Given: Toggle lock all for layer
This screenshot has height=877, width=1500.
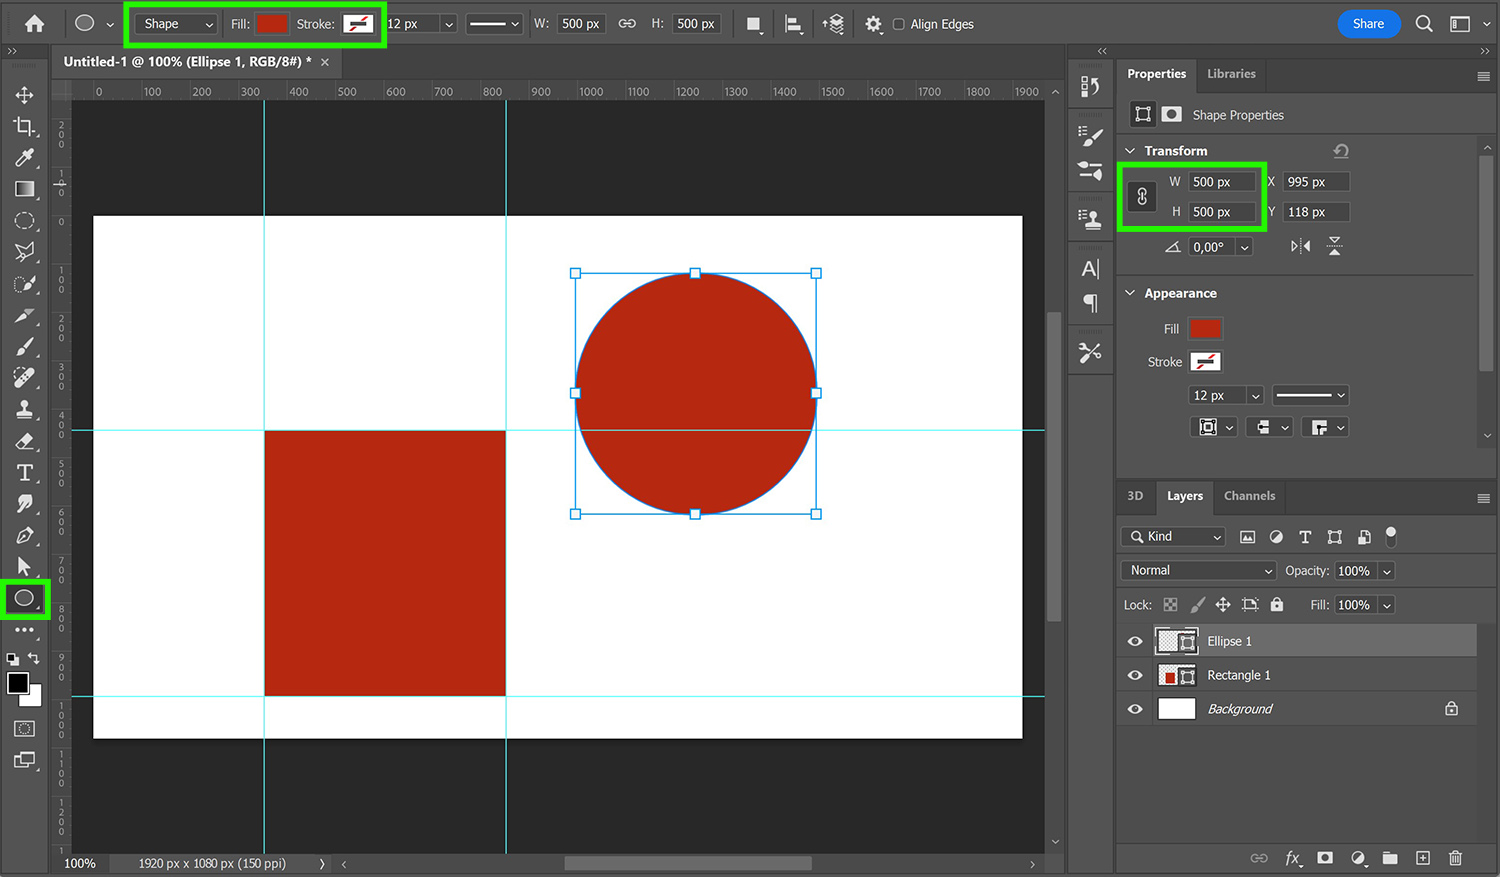Looking at the screenshot, I should (x=1277, y=605).
